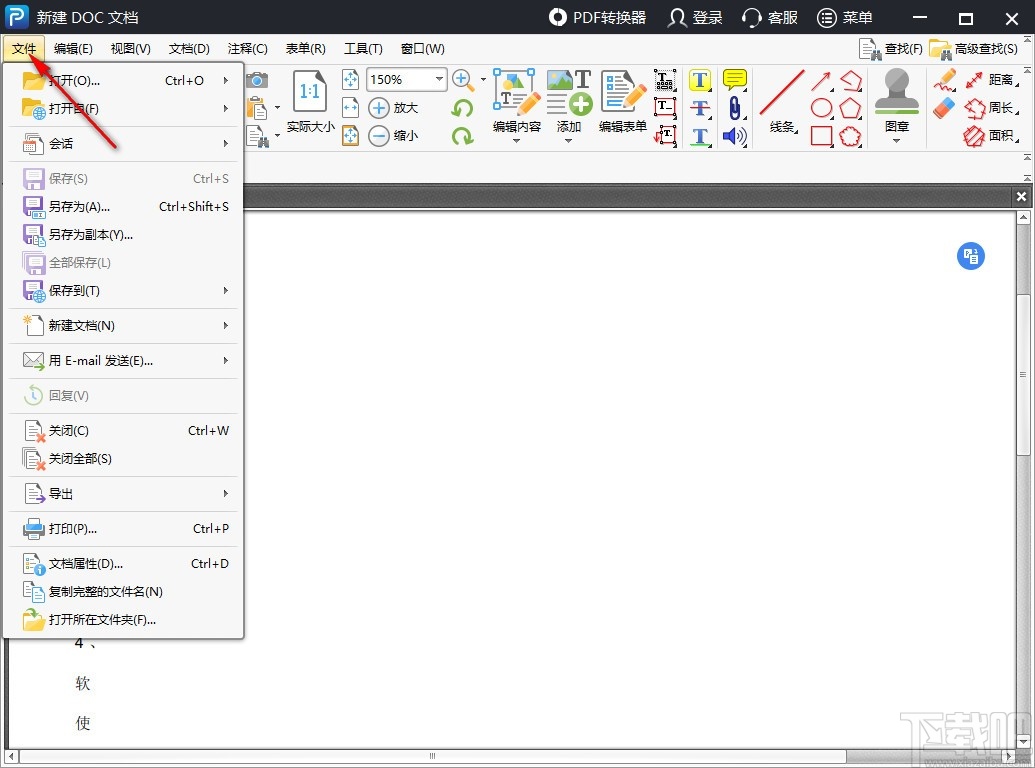The width and height of the screenshot is (1035, 768).
Task: Click the camera snapshot icon
Action: (x=257, y=80)
